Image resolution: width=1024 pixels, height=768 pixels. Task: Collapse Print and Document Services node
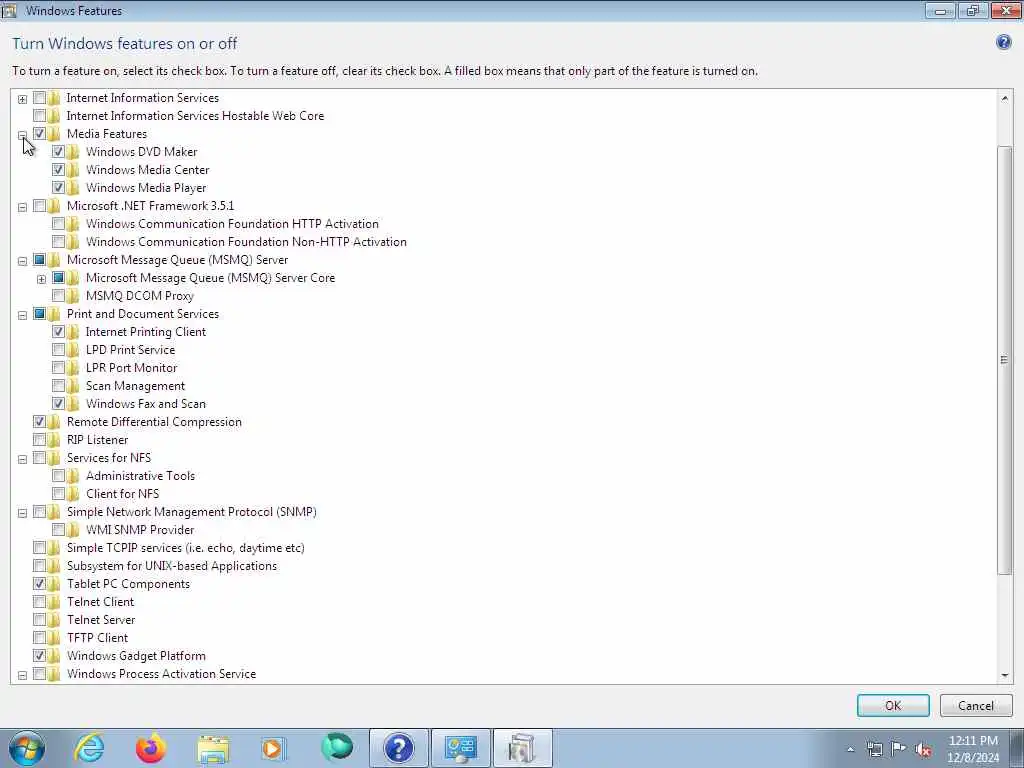[x=22, y=315]
